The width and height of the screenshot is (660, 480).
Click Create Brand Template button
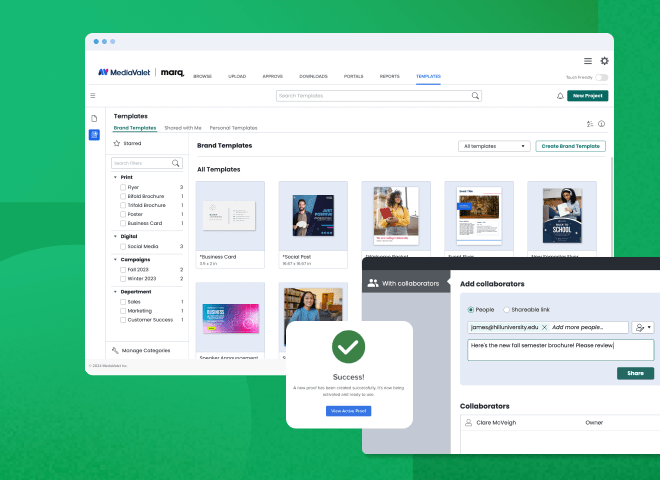click(570, 146)
